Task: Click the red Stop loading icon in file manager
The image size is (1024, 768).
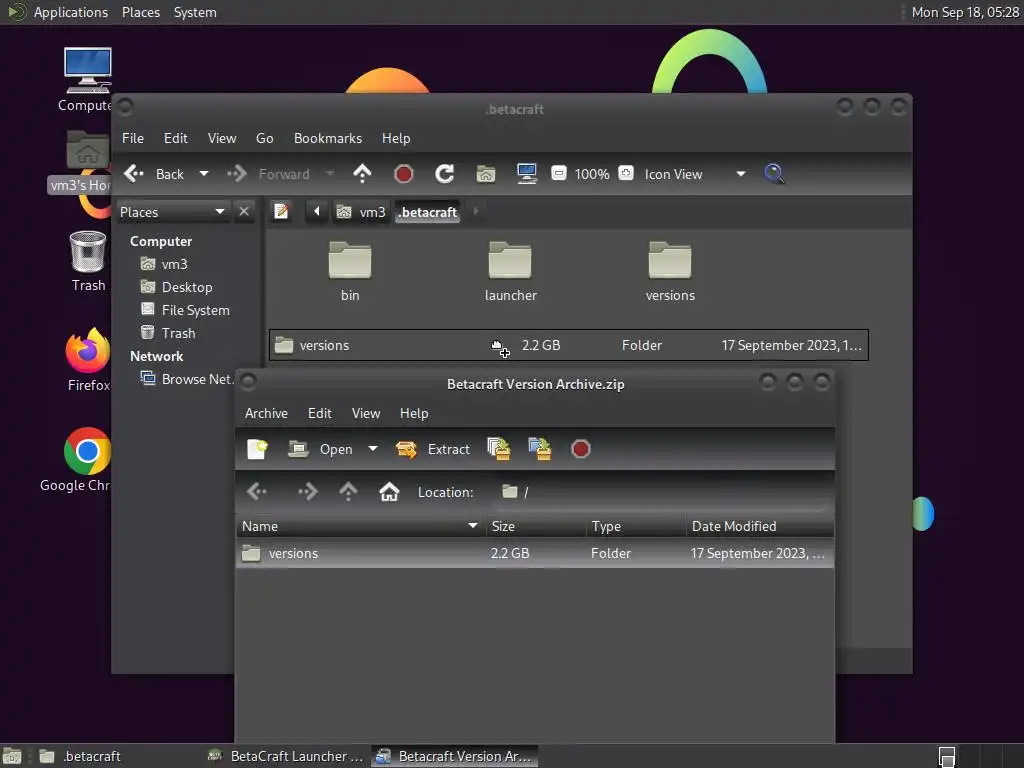Action: 404,174
